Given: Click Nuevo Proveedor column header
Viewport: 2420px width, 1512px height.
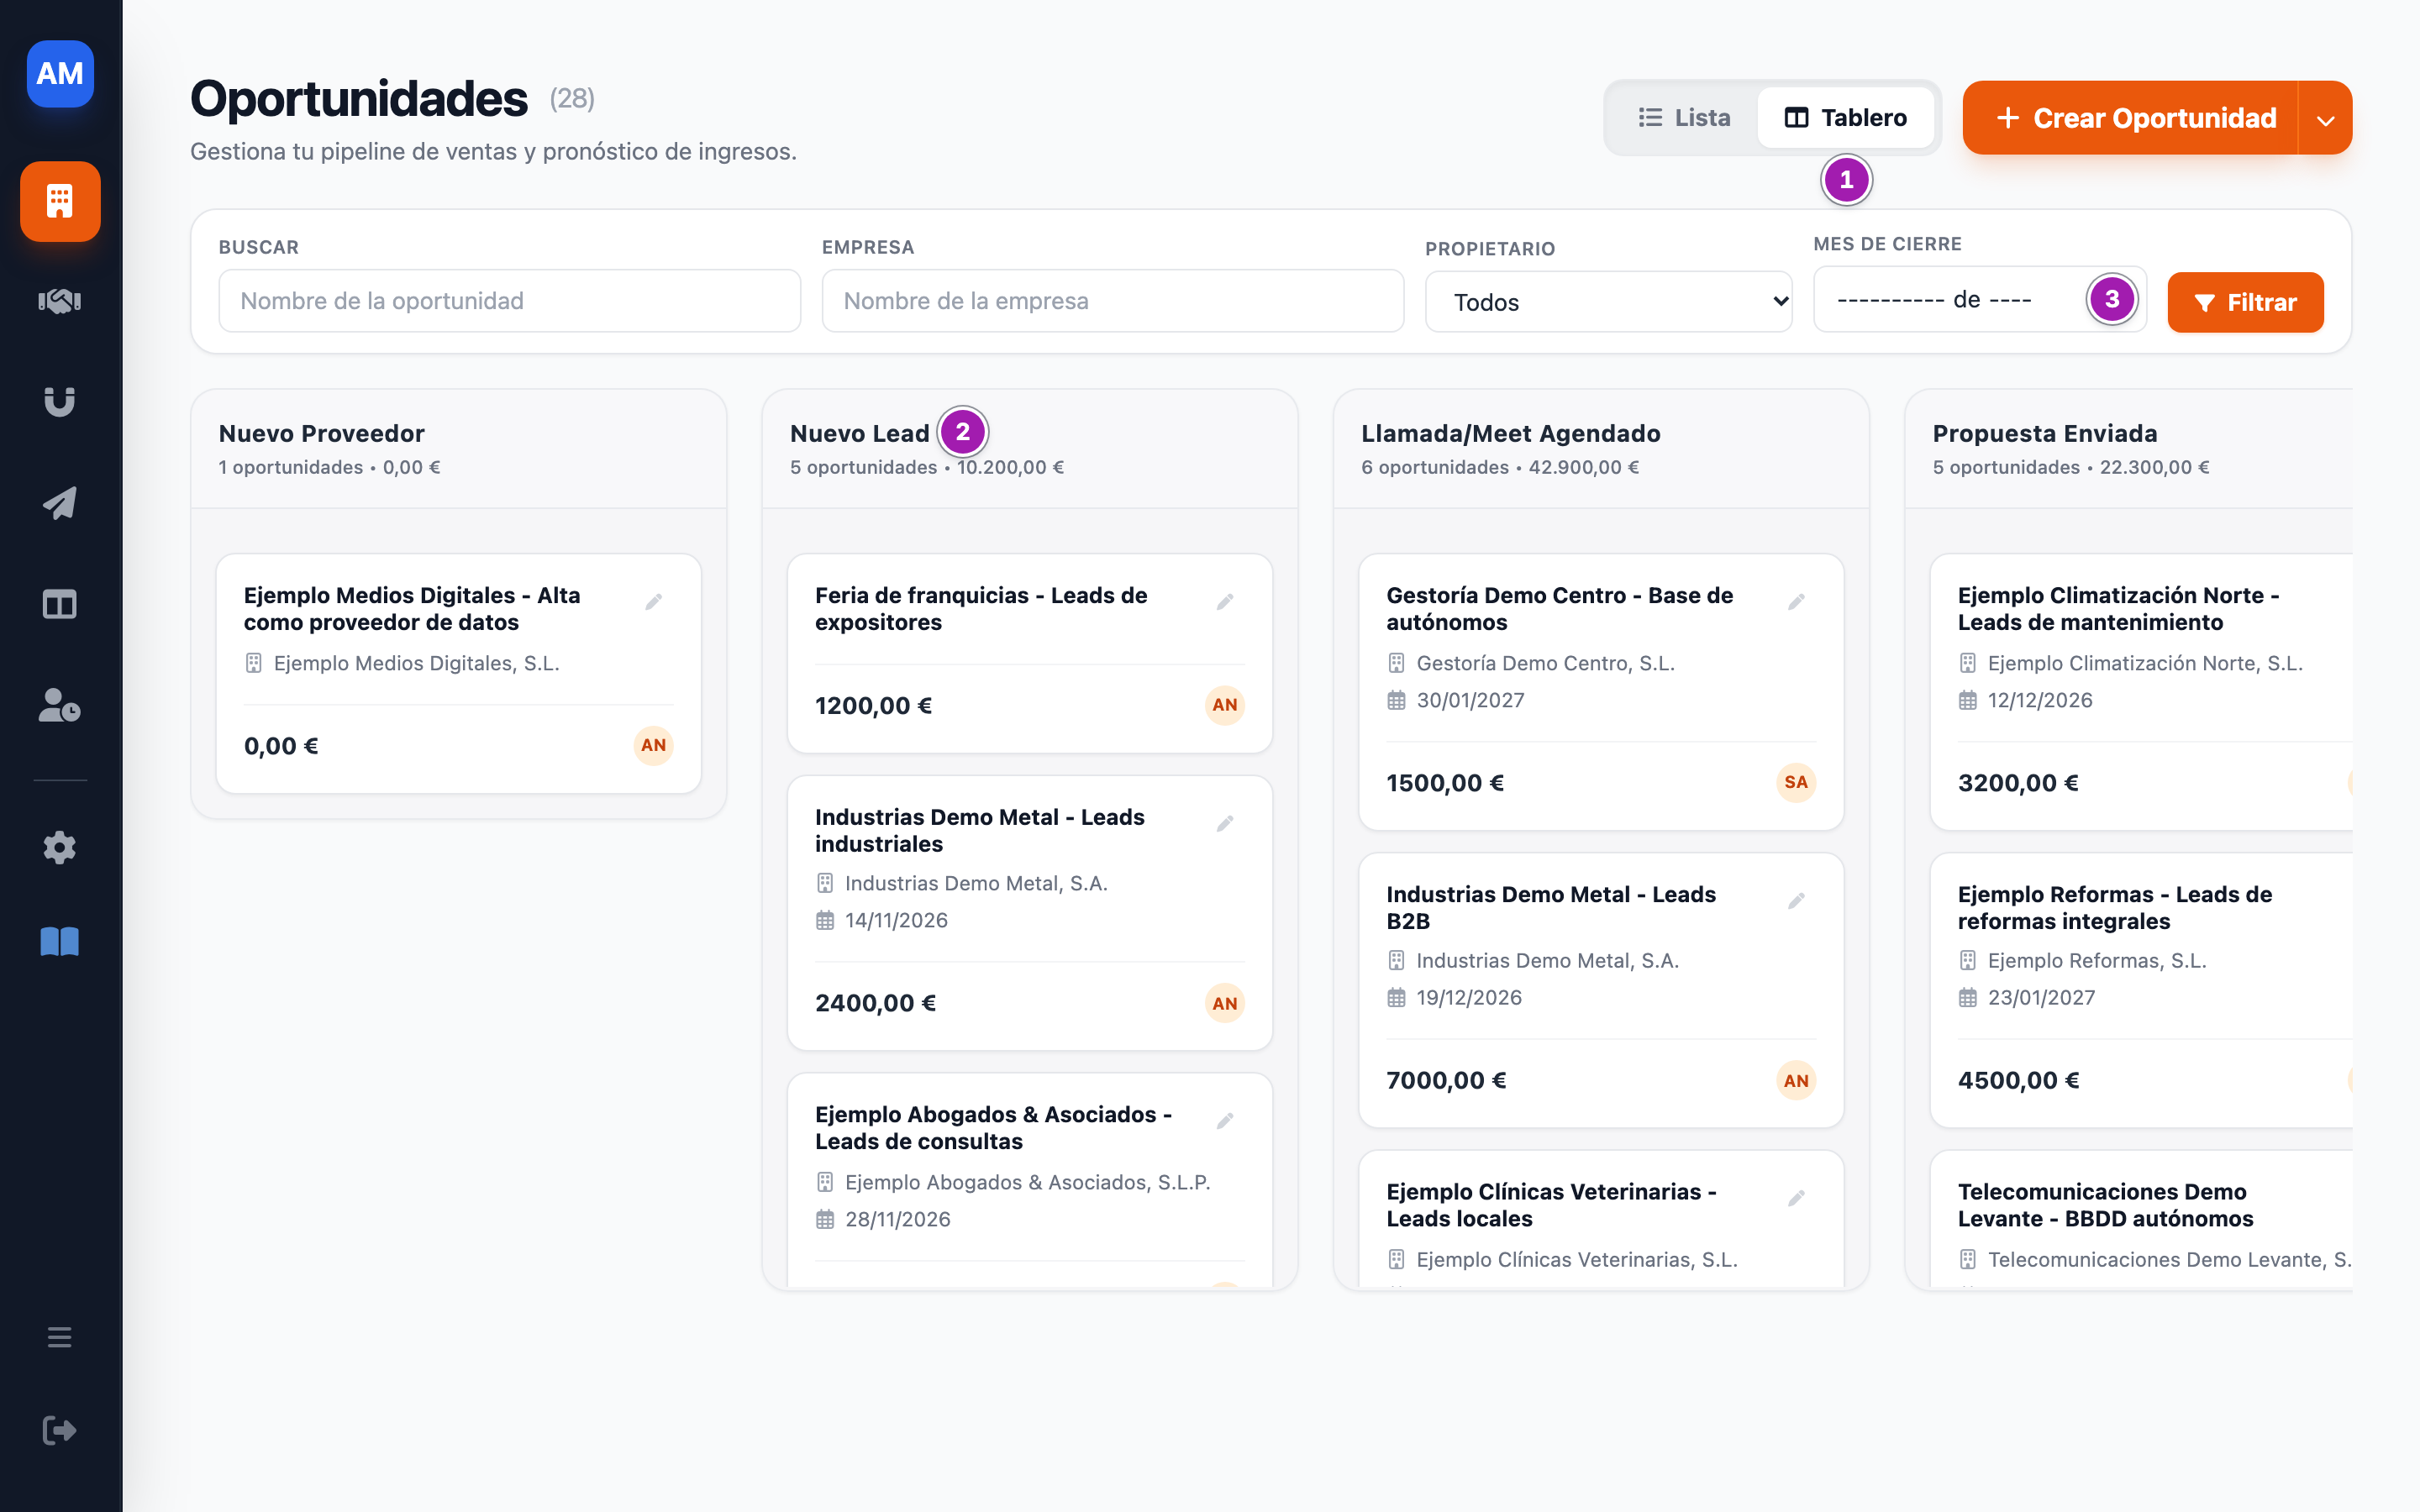Looking at the screenshot, I should tap(322, 433).
